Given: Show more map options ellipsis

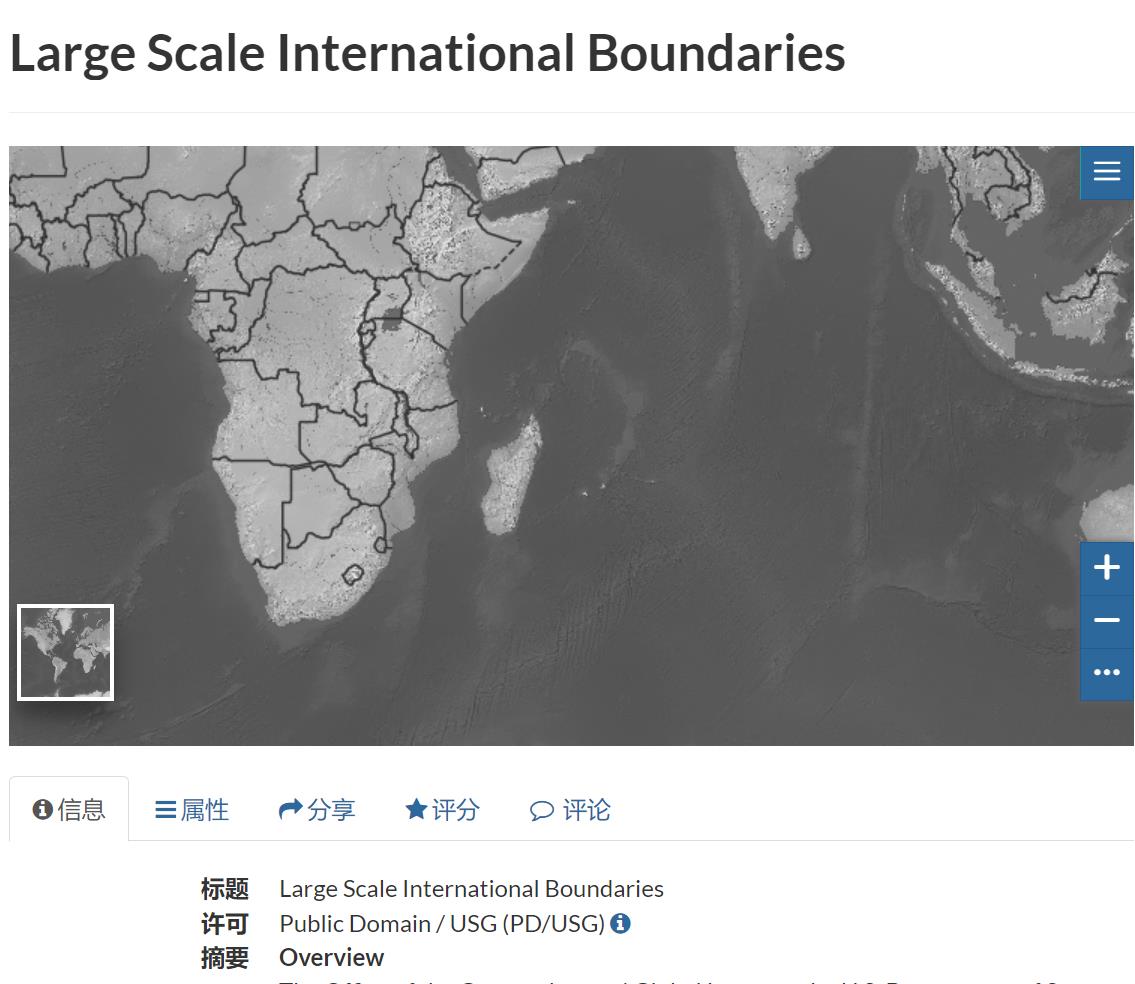Looking at the screenshot, I should tap(1106, 673).
